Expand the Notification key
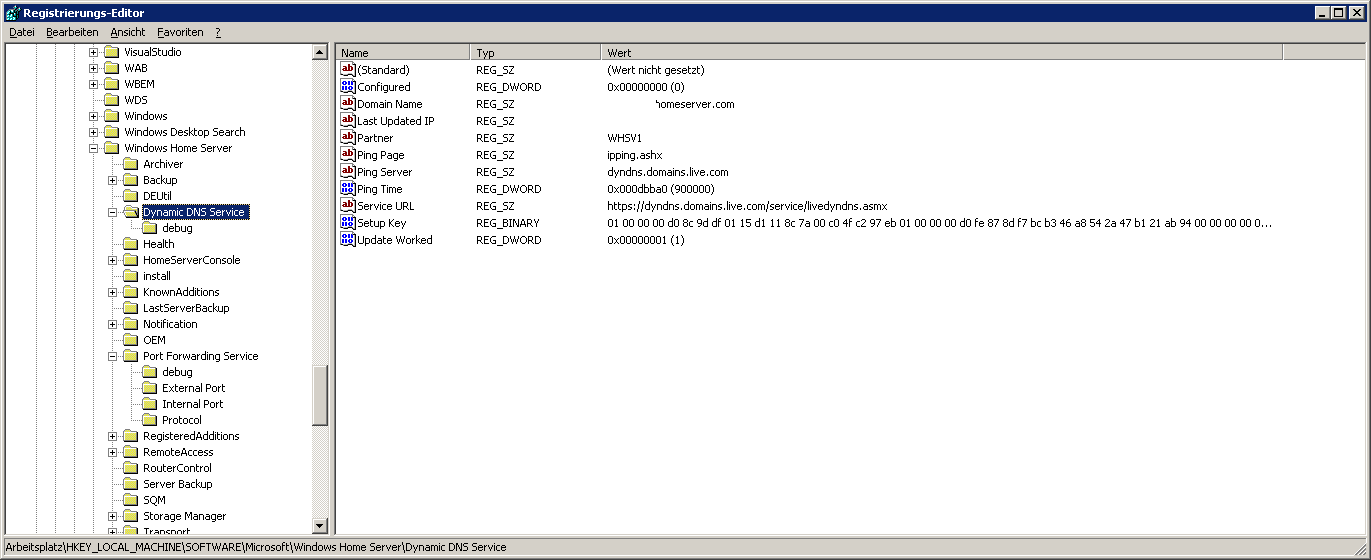This screenshot has height=560, width=1371. coord(113,324)
